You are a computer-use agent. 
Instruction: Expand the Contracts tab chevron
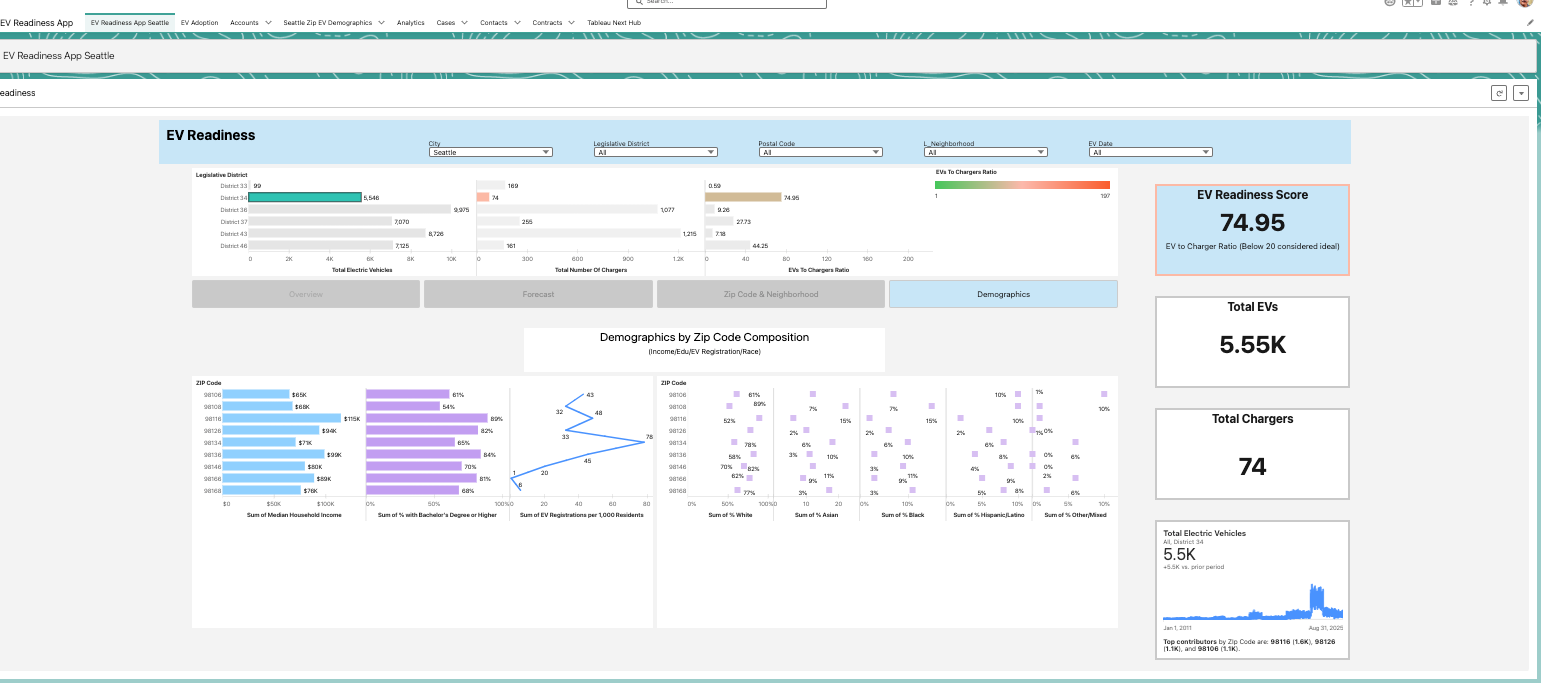tap(571, 22)
